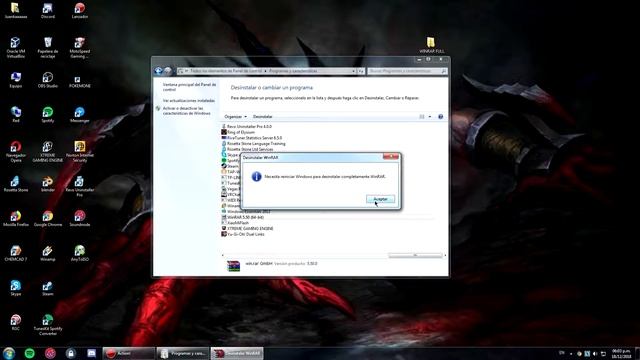Click the Blender desktop icon
Viewport: 640px width, 360px height.
pos(48,184)
